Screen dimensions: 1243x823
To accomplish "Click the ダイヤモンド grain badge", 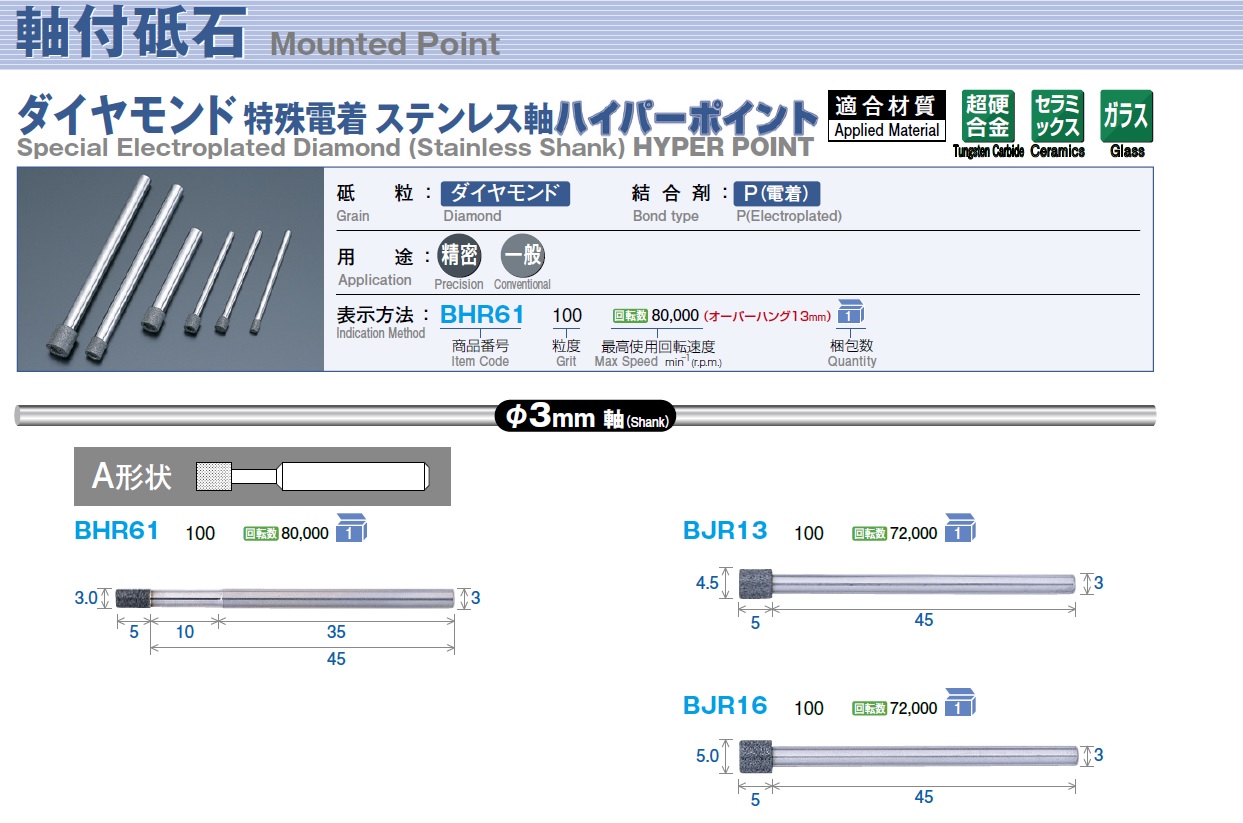I will coord(505,194).
